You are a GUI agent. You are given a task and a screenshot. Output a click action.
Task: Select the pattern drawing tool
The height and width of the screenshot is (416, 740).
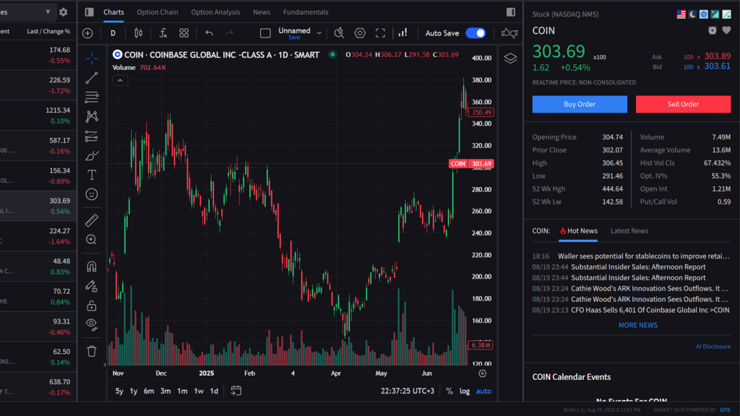click(92, 117)
